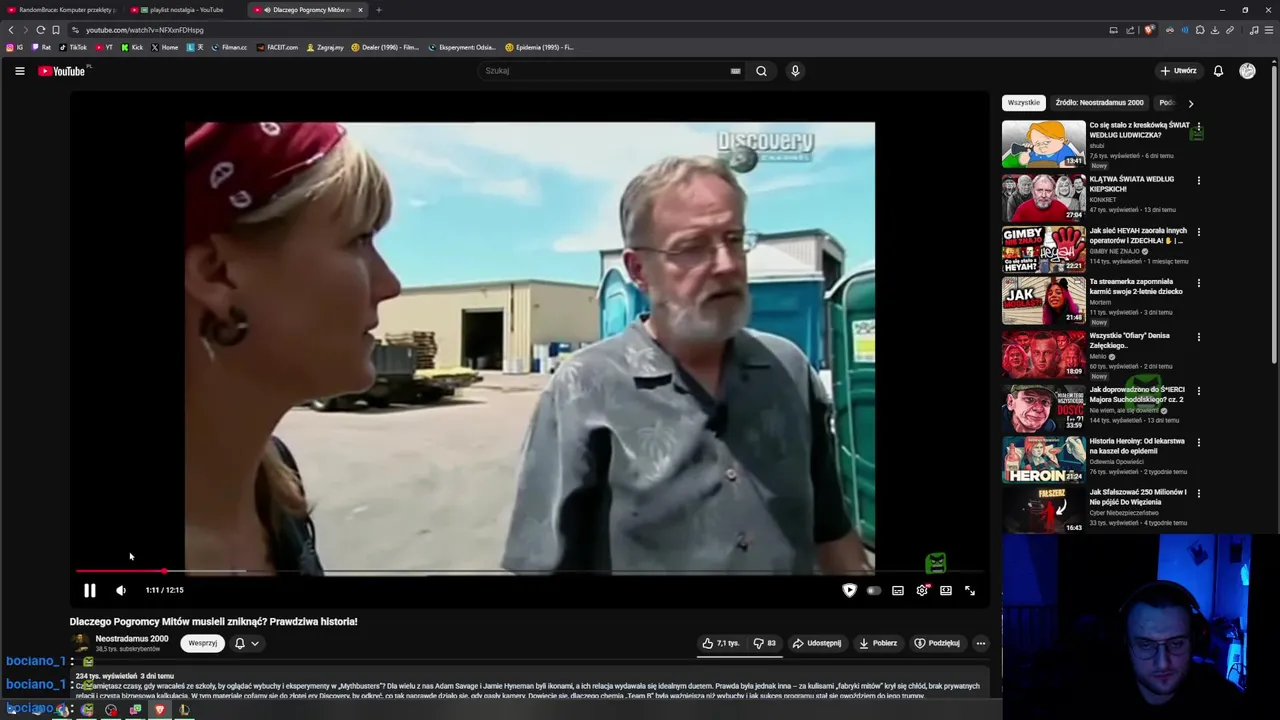
Task: Open the account avatar menu
Action: click(1247, 71)
